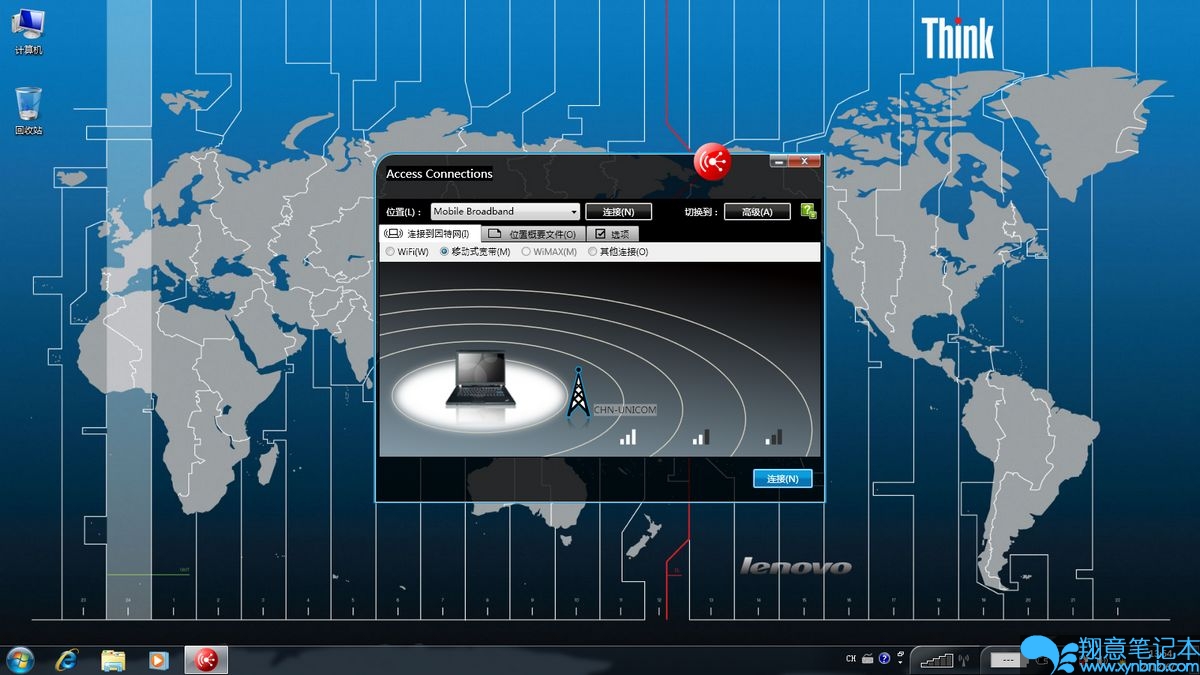This screenshot has height=675, width=1200.
Task: Click the 位置(L) label
Action: (403, 212)
